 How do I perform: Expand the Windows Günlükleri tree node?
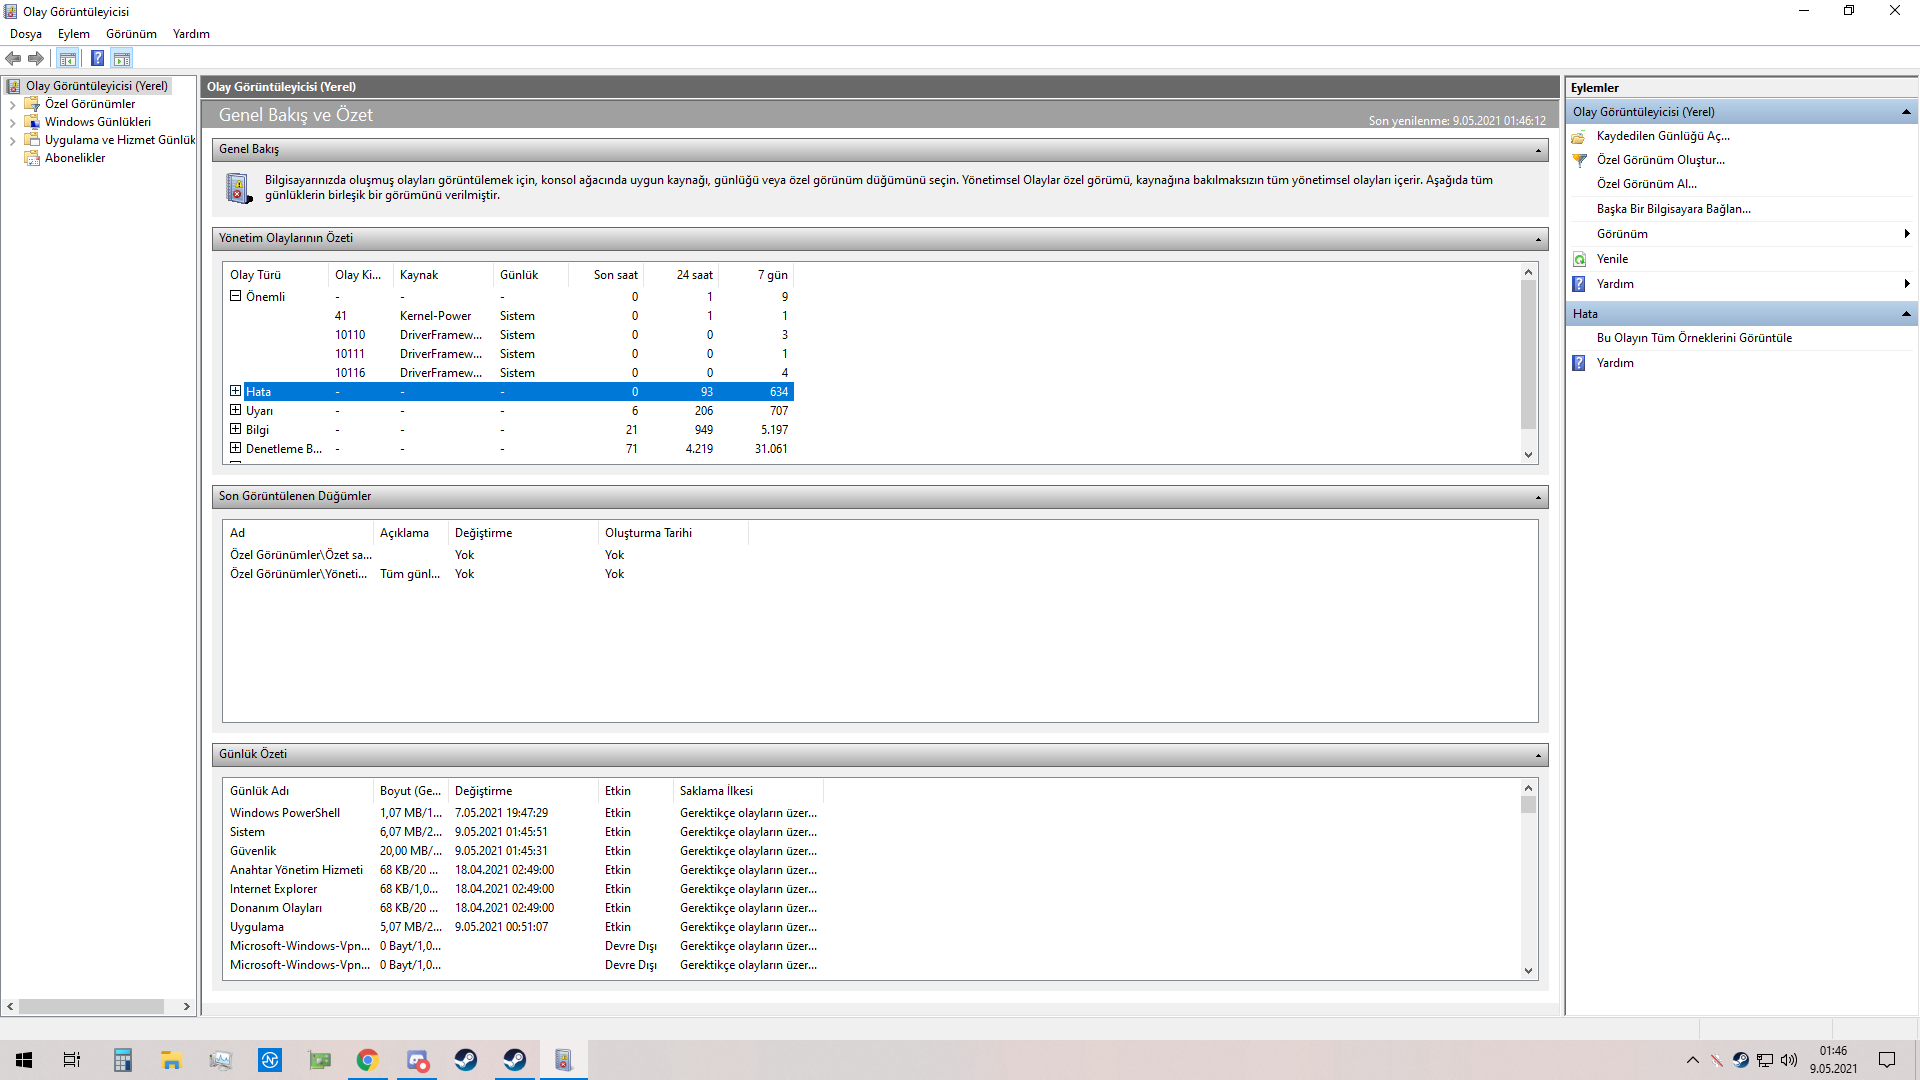(12, 122)
